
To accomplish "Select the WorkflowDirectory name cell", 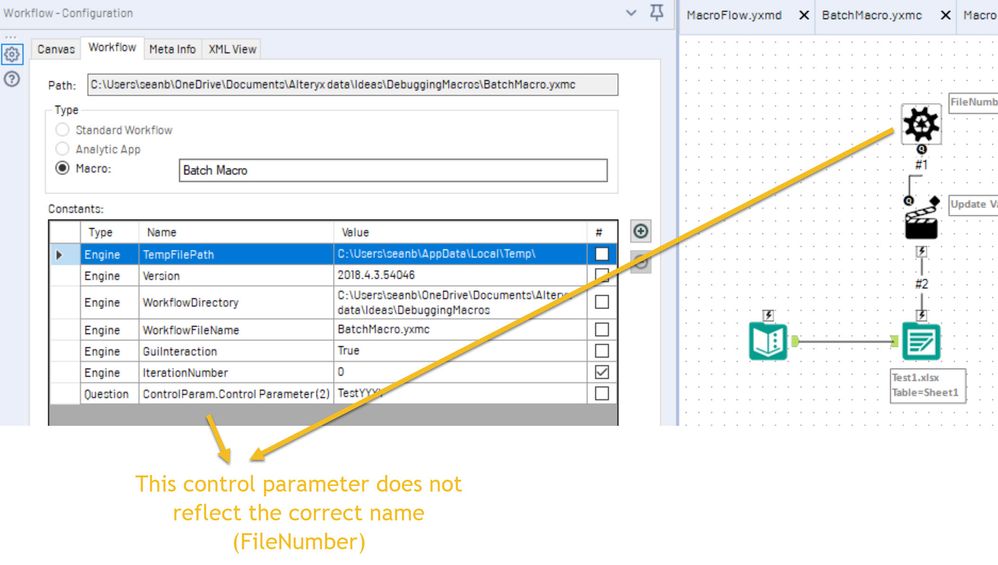I will [x=236, y=302].
